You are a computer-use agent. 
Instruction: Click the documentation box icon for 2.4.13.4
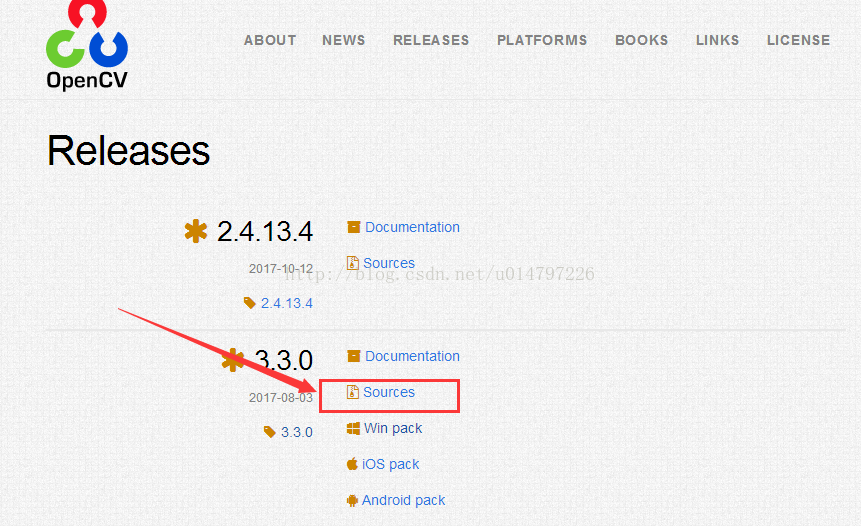[354, 227]
